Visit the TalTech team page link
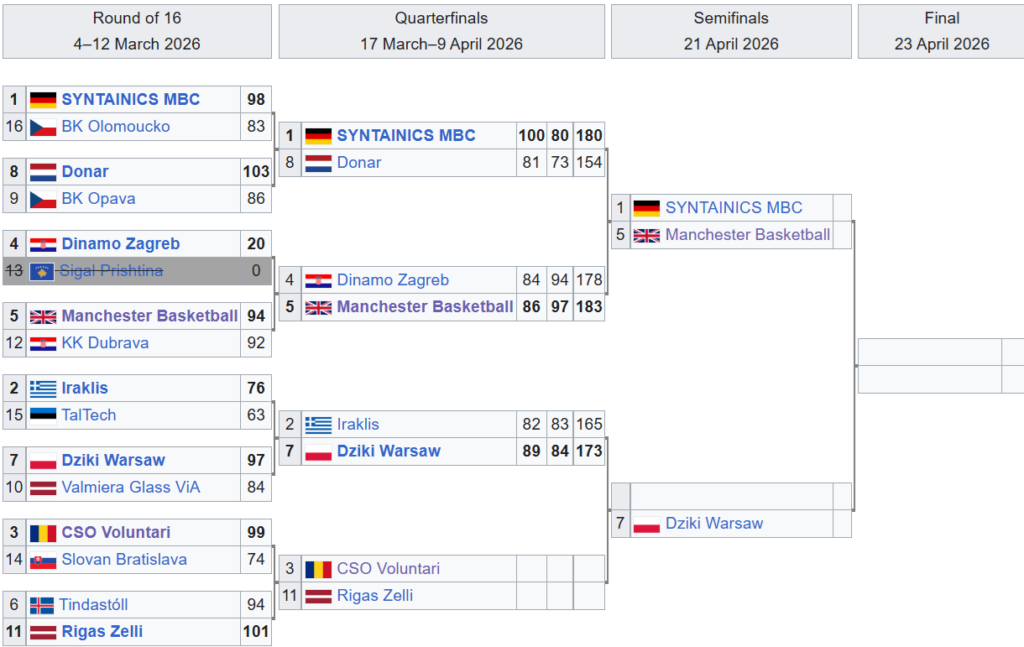This screenshot has width=1024, height=647. pyautogui.click(x=89, y=415)
